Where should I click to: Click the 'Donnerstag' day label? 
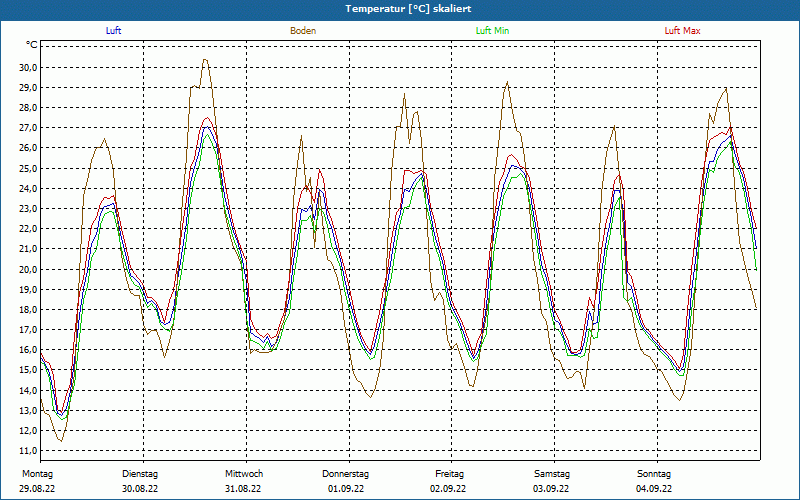[x=346, y=474]
